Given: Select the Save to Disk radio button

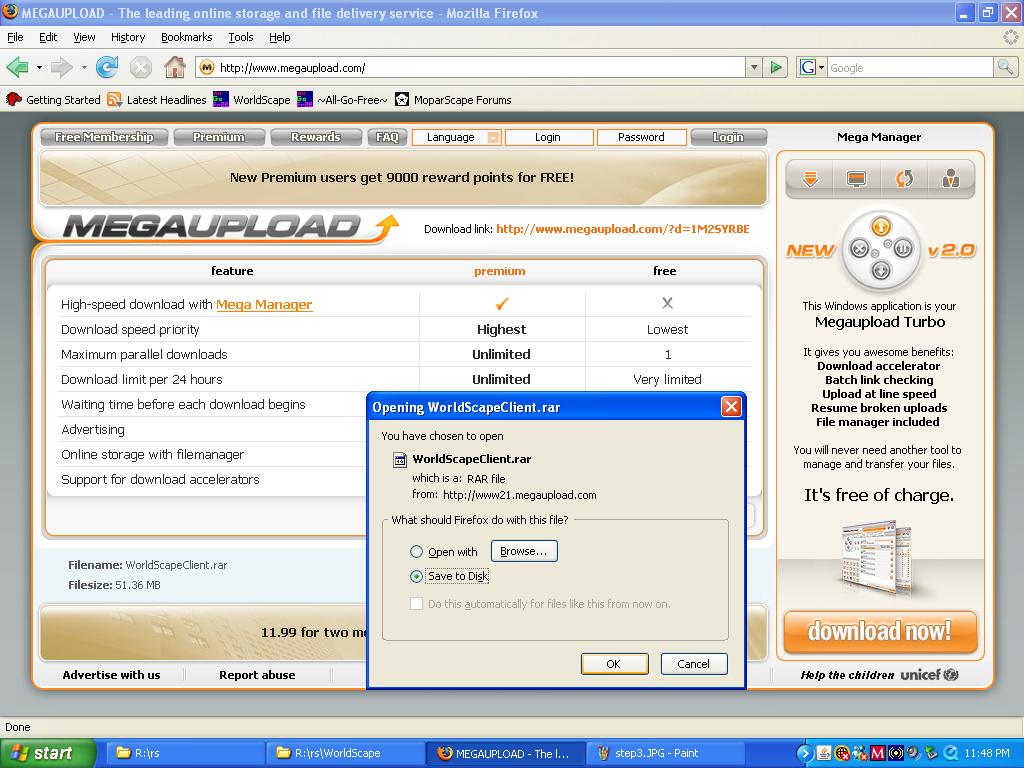Looking at the screenshot, I should tap(416, 577).
